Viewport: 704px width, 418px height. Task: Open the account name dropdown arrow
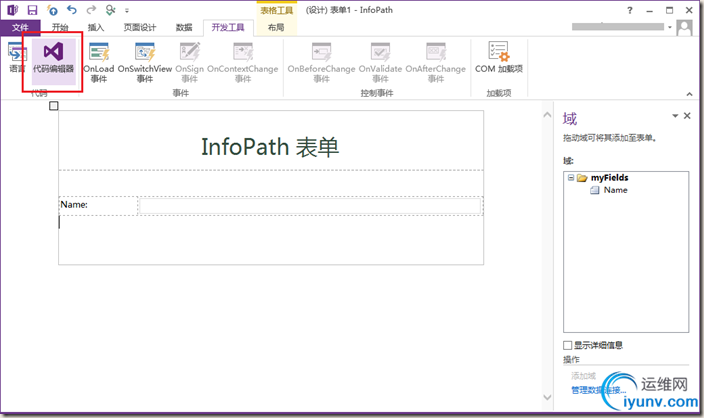[669, 27]
